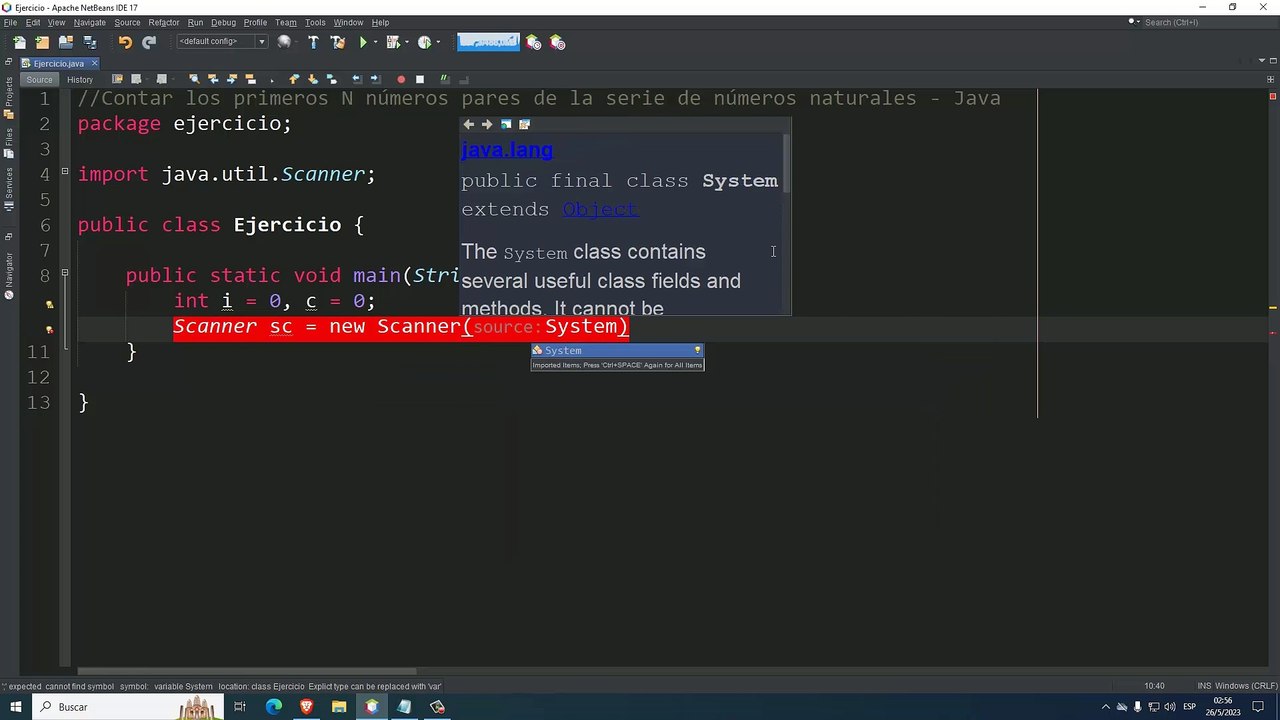Click the Open Project toolbar icon
This screenshot has width=1280, height=720.
coord(66,42)
